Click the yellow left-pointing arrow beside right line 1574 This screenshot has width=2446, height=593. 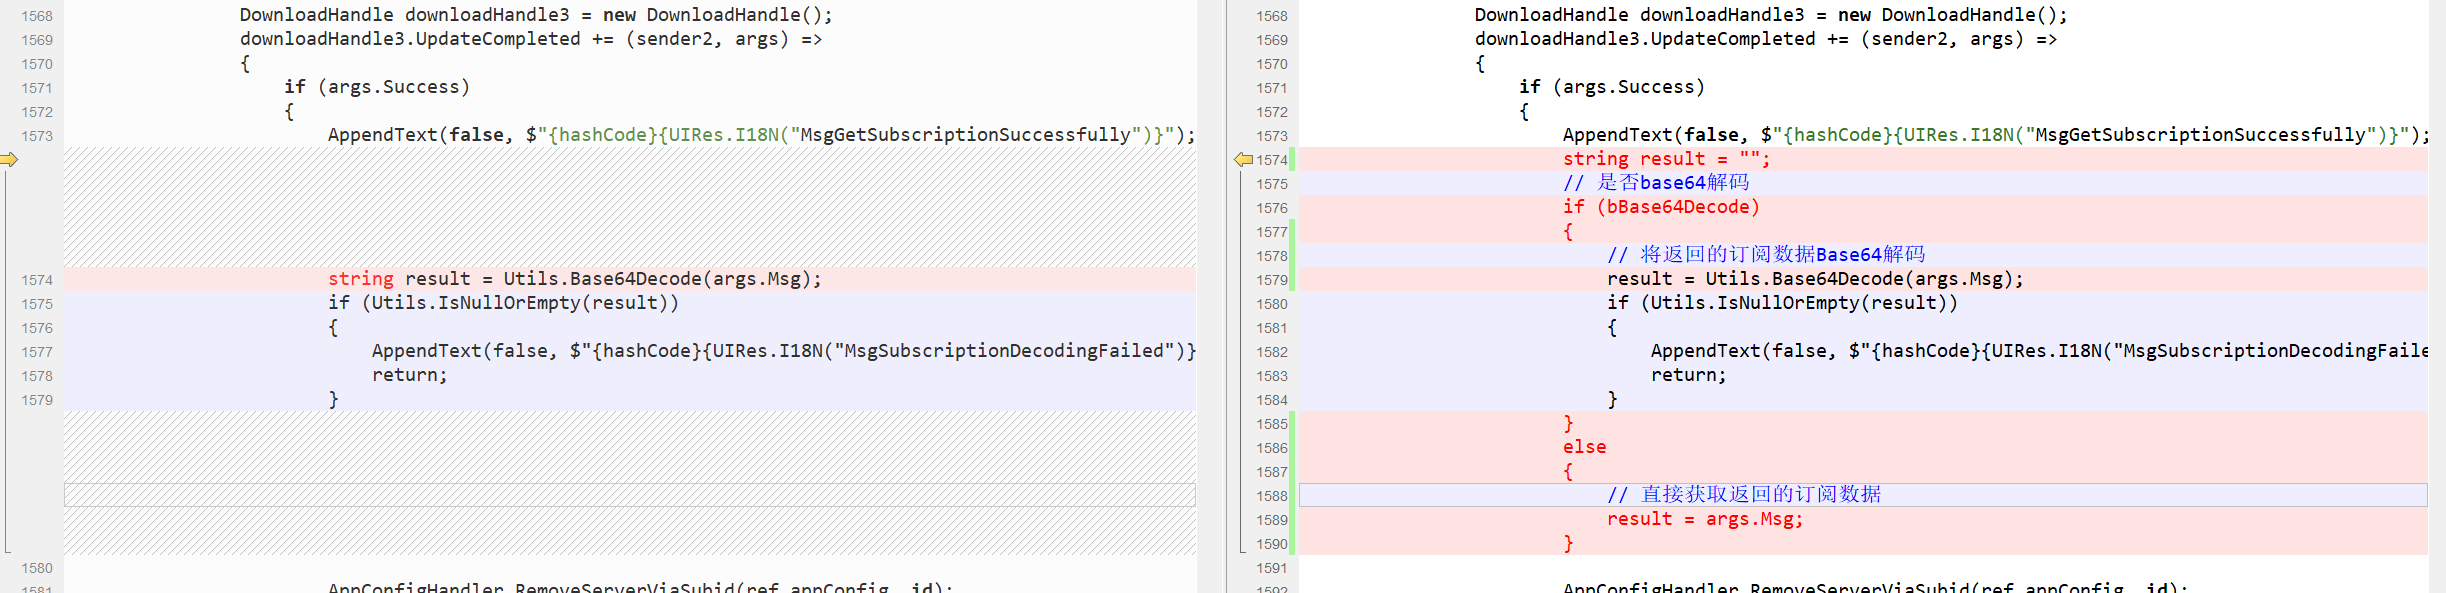[x=1243, y=160]
